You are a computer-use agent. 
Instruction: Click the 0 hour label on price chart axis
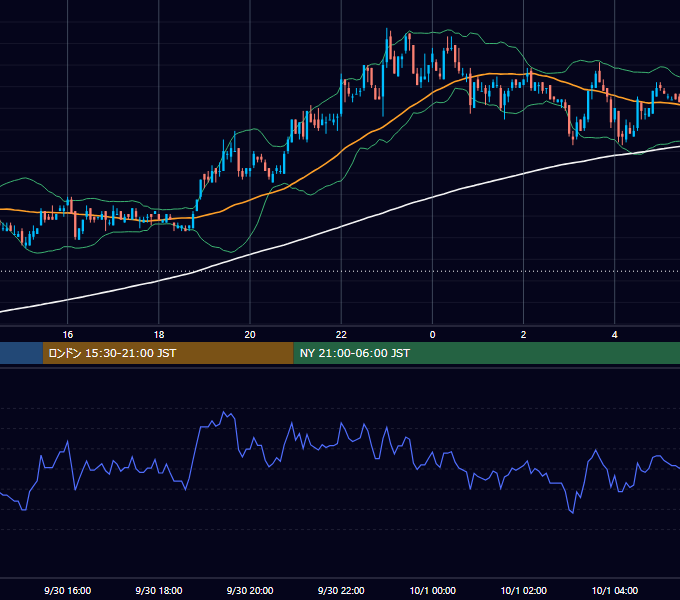click(x=432, y=335)
